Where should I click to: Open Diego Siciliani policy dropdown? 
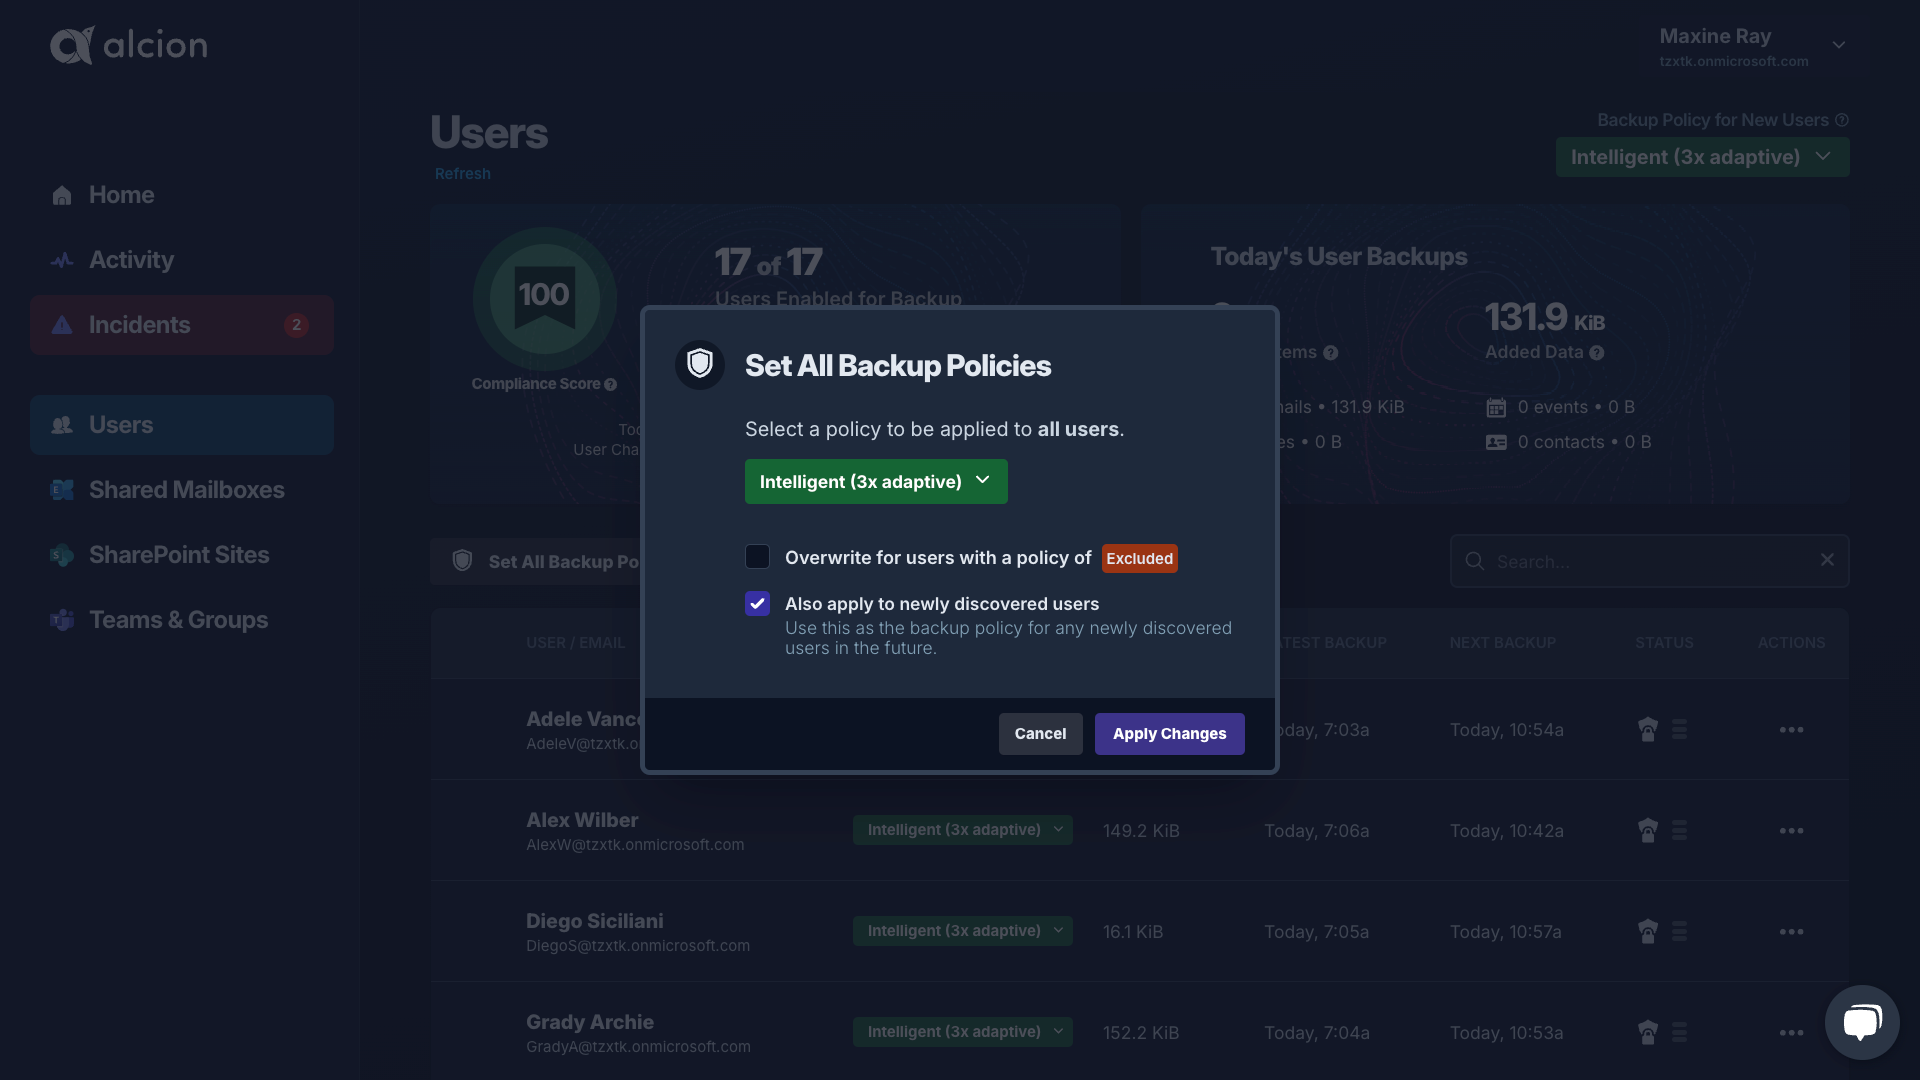click(x=963, y=931)
